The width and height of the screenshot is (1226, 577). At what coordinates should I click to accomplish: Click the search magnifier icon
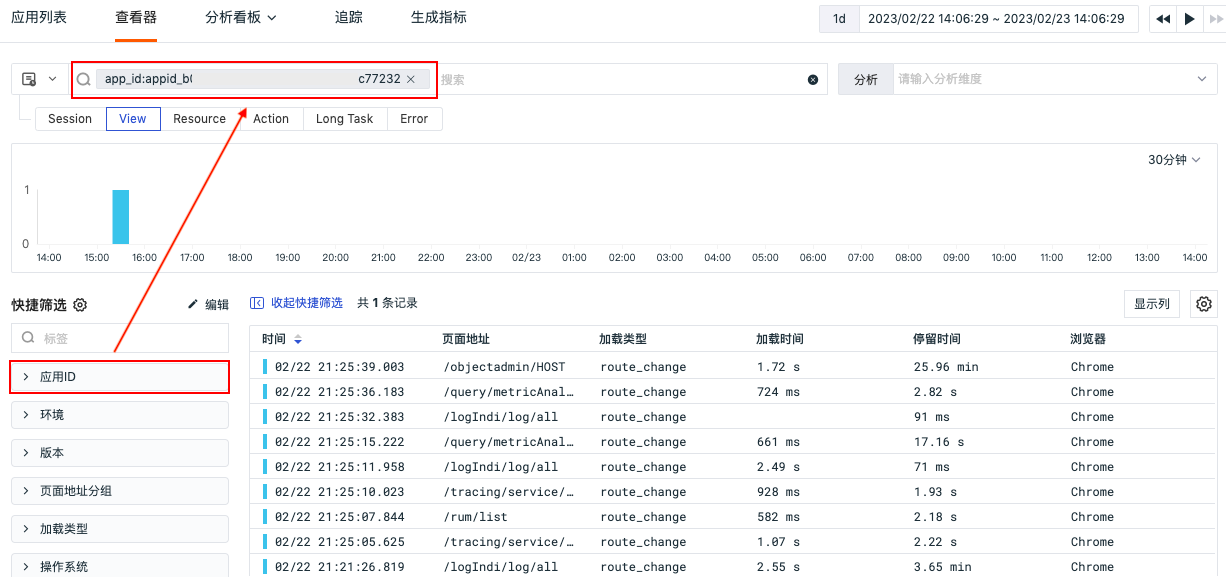tap(84, 79)
